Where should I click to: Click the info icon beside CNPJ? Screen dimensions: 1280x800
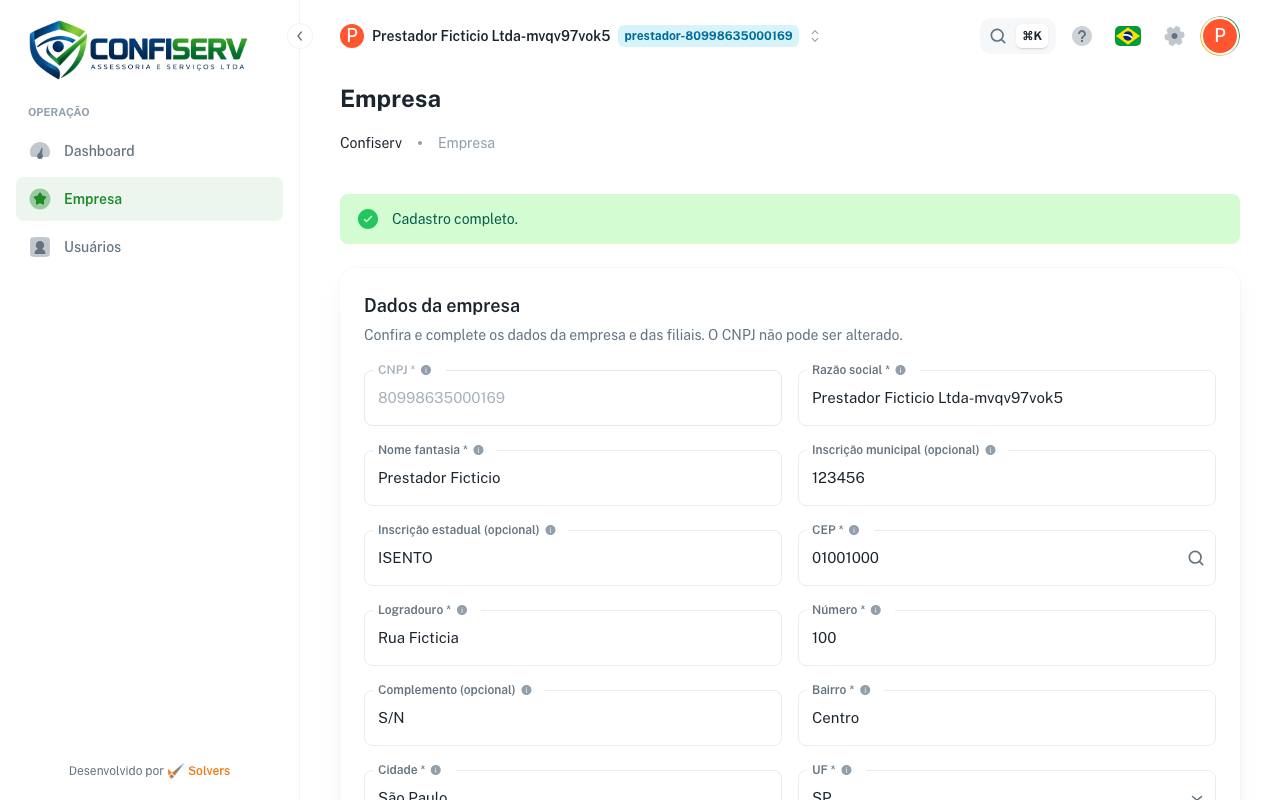426,370
